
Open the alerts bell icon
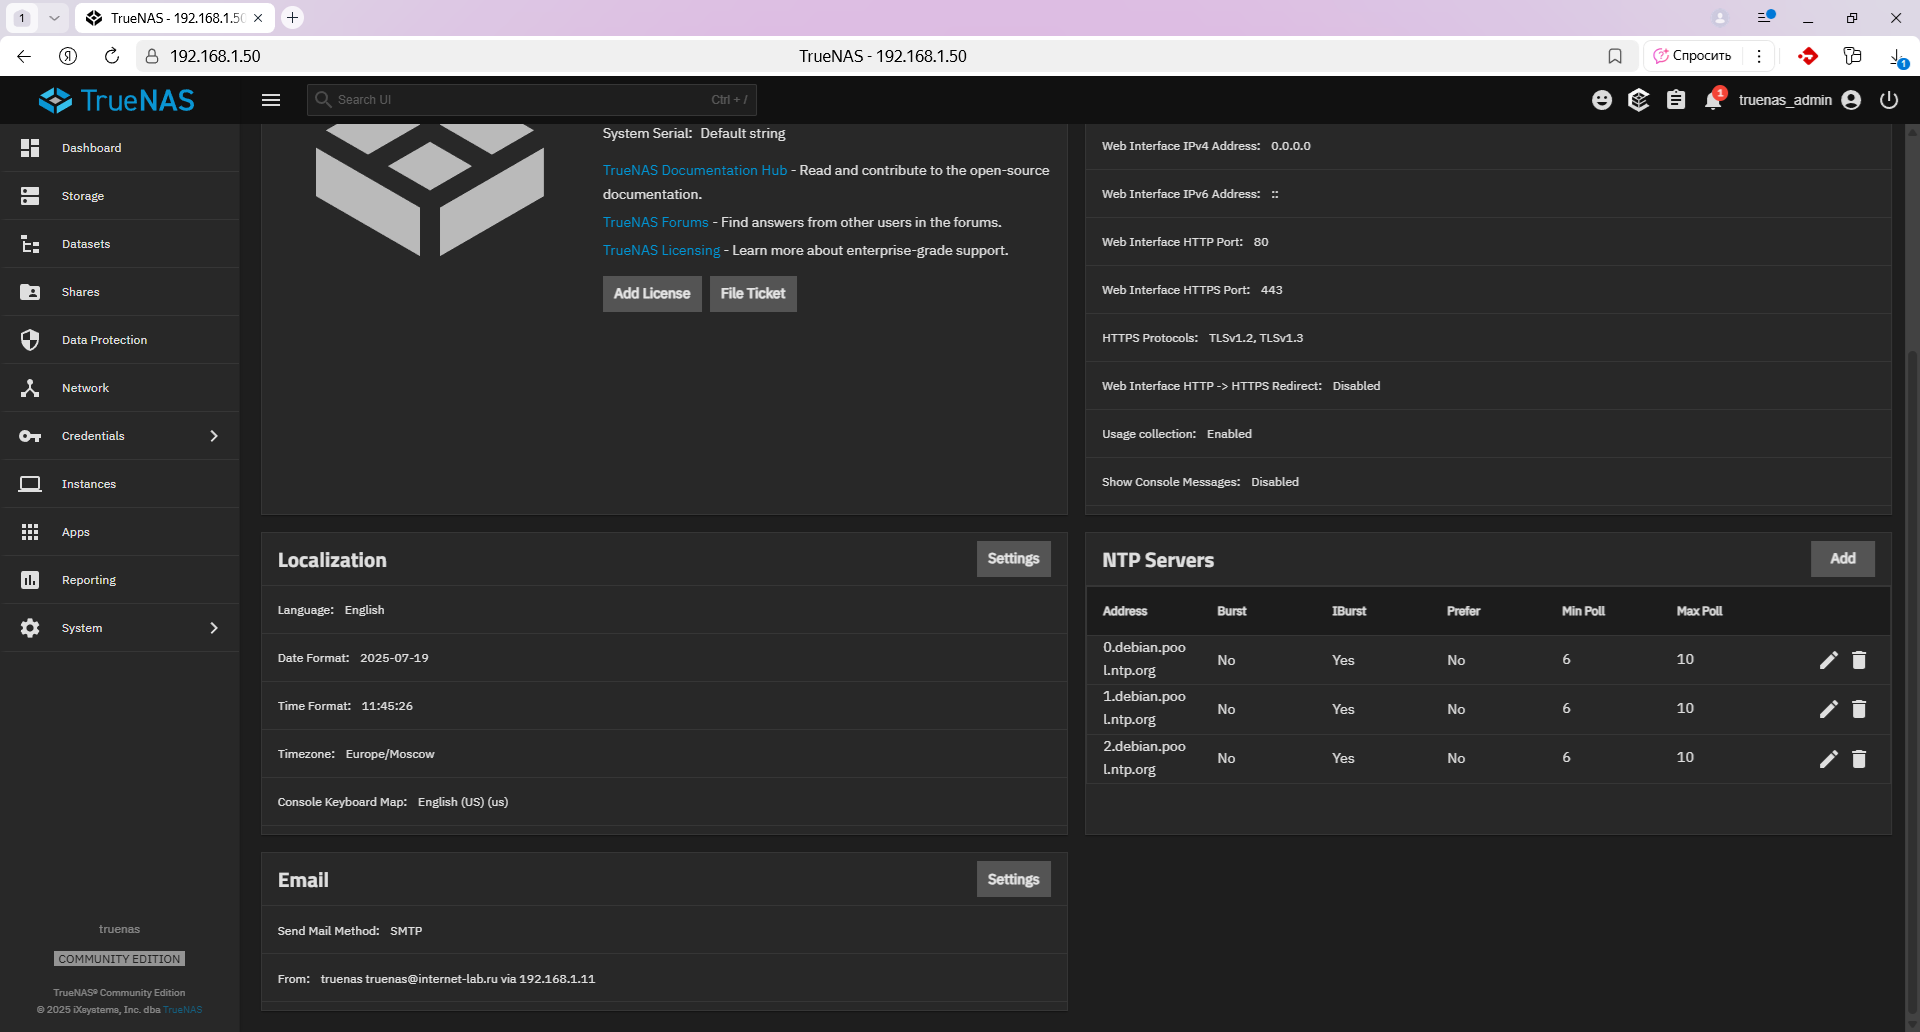pos(1714,99)
